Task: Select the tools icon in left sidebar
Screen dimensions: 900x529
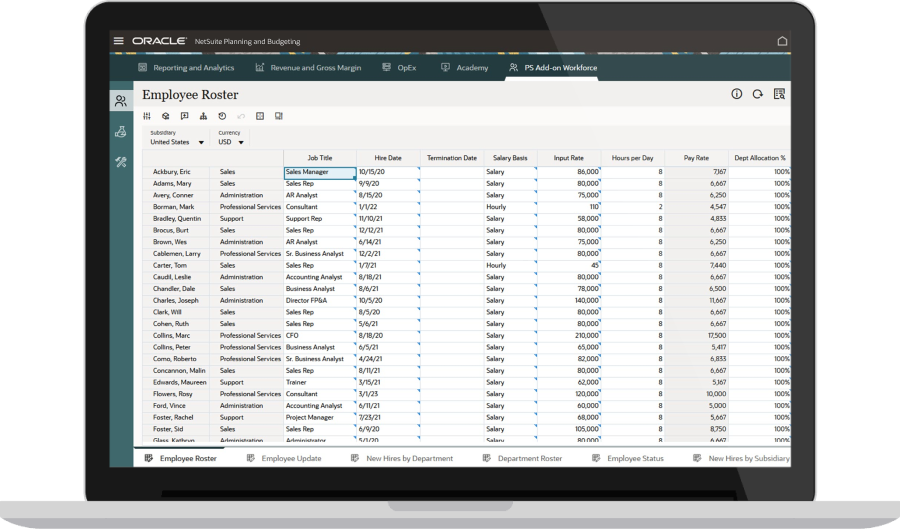Action: pyautogui.click(x=120, y=161)
